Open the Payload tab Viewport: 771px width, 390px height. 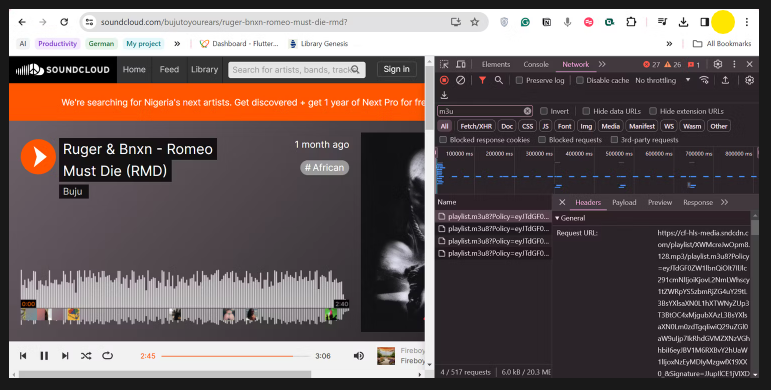pyautogui.click(x=624, y=203)
